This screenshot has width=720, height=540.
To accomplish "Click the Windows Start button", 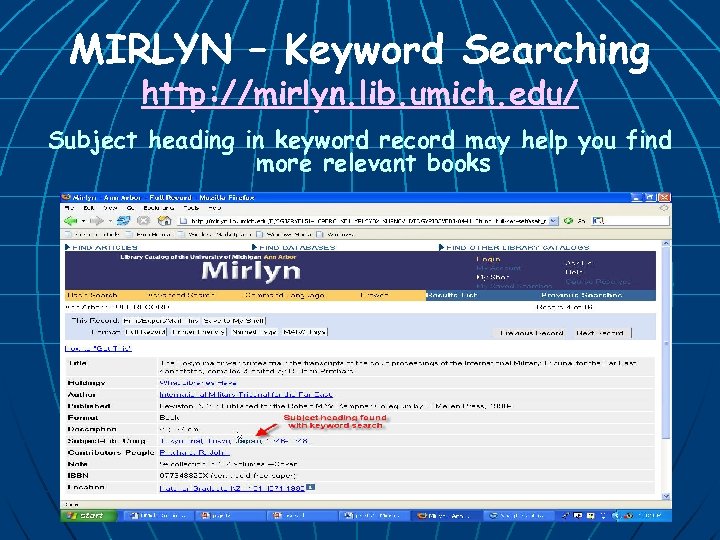I will (88, 516).
